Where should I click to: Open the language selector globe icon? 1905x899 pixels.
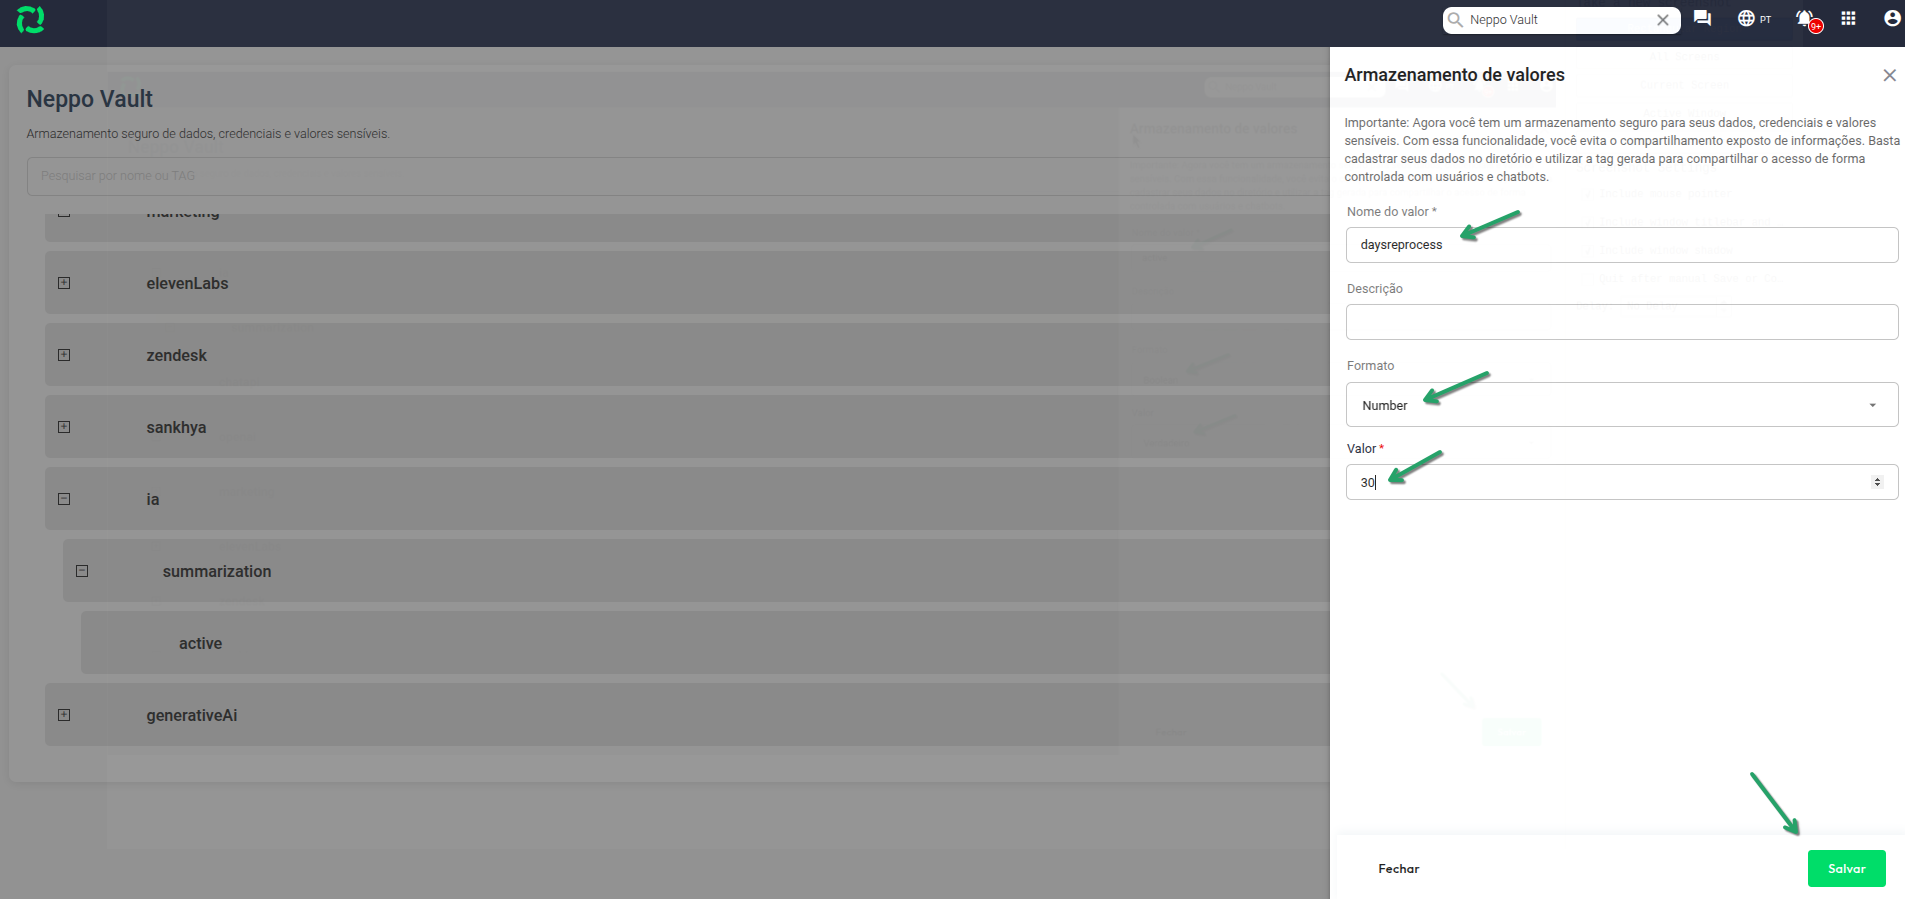click(1746, 19)
